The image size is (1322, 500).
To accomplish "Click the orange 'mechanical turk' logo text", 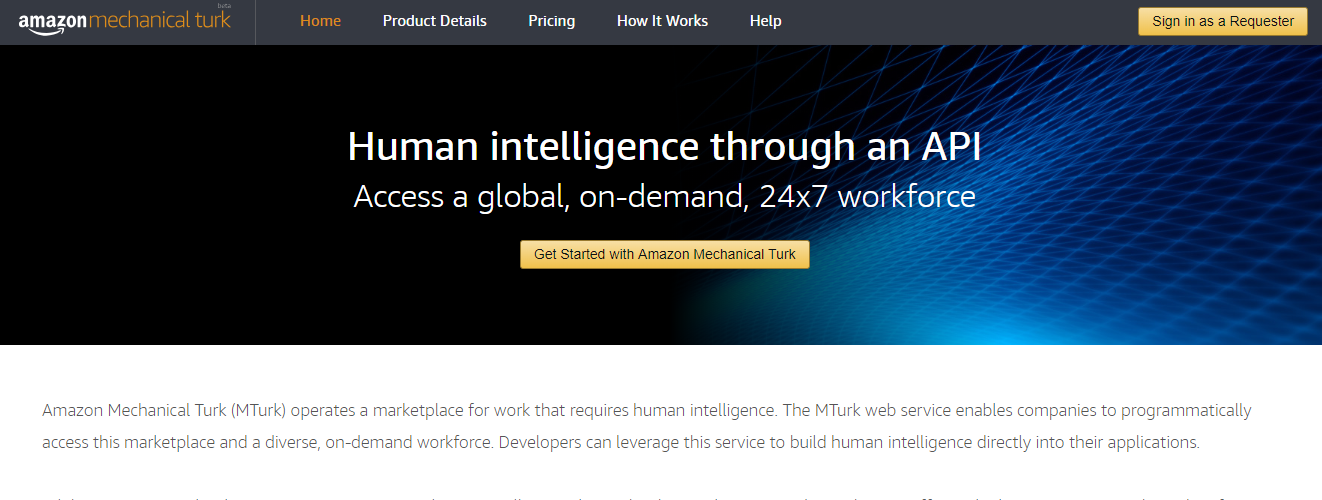I will pos(160,20).
